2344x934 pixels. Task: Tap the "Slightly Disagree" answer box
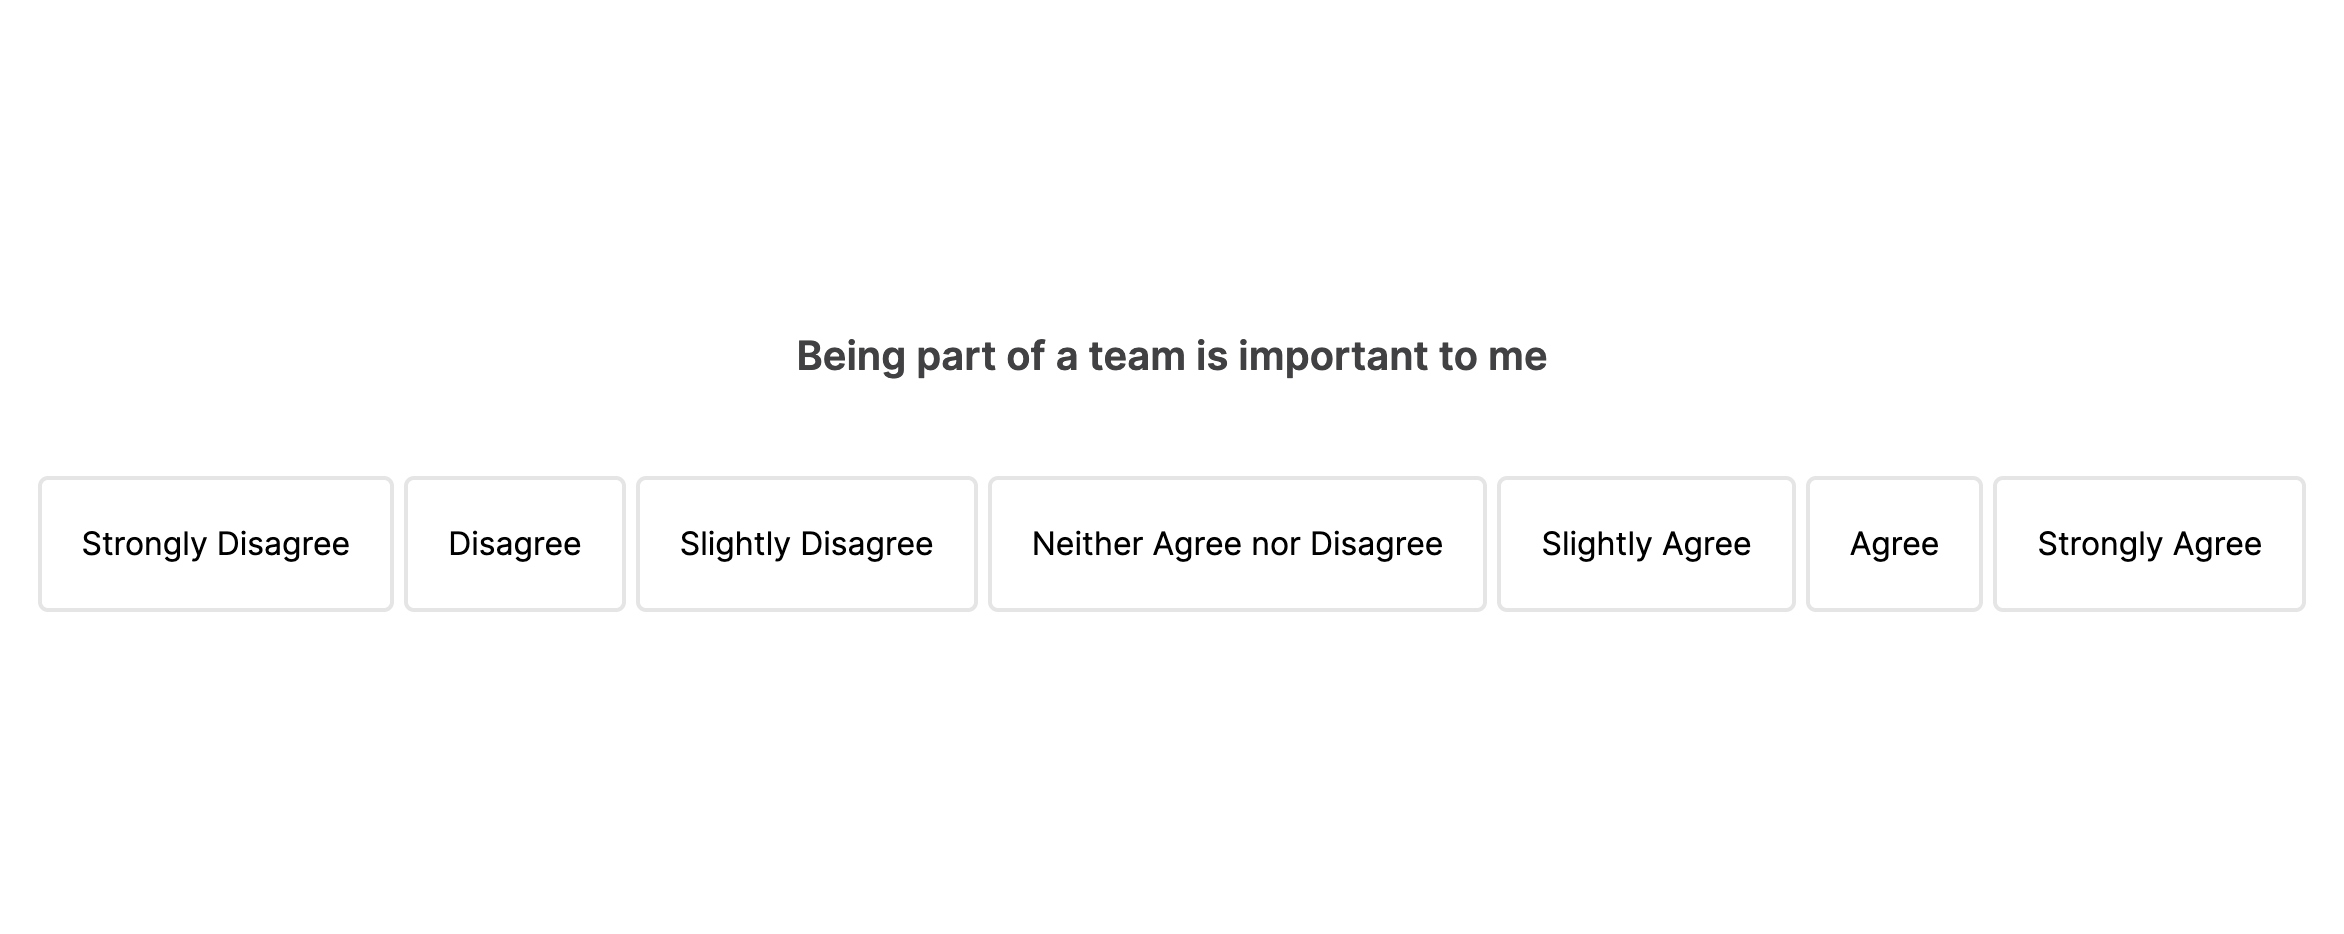click(x=806, y=544)
